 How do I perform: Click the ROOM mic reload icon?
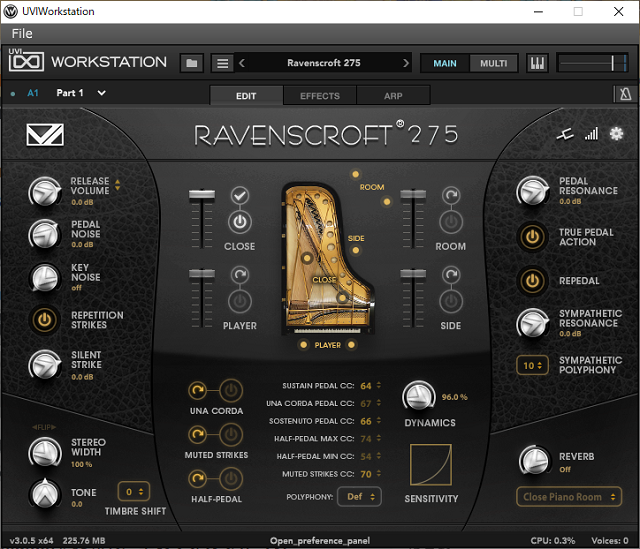pyautogui.click(x=451, y=196)
